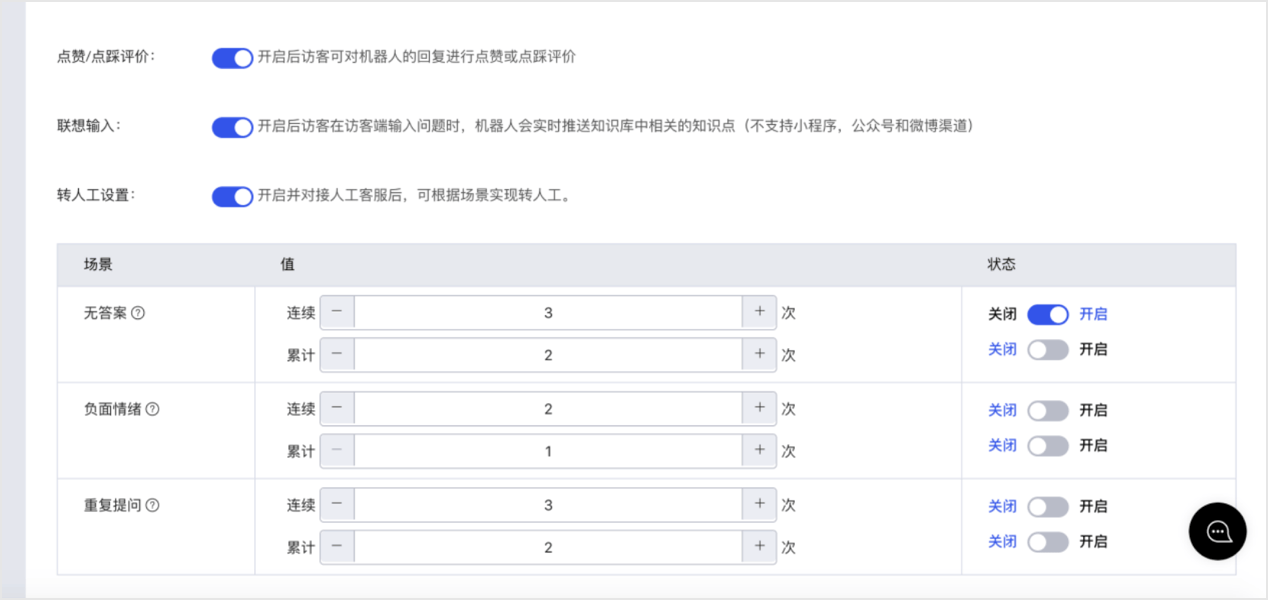The image size is (1268, 600).
Task: Enable 负面情绪 连续 status toggle
Action: [x=1048, y=410]
